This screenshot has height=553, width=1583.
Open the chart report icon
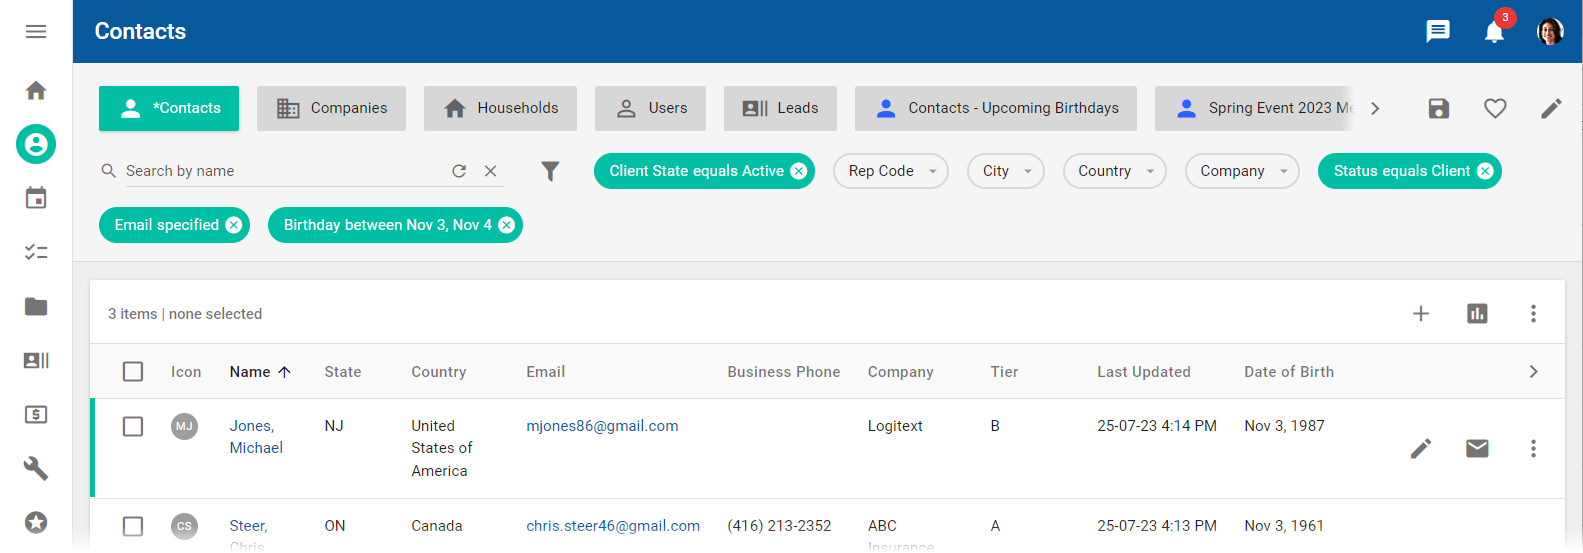click(1477, 314)
